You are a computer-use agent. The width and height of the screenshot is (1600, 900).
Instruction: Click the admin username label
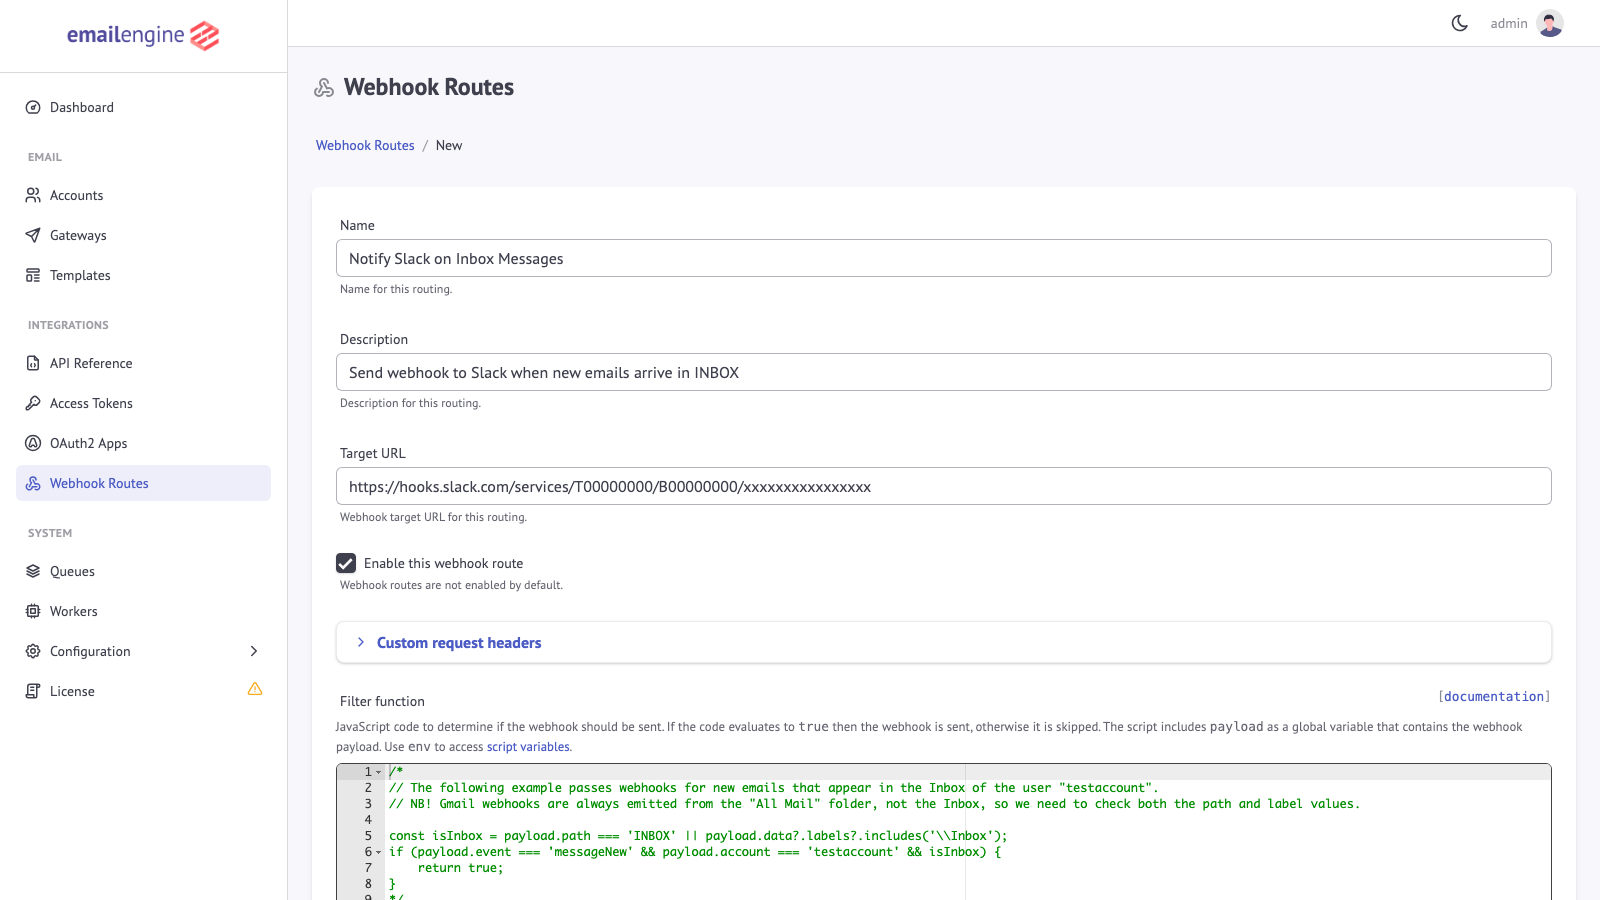[x=1509, y=23]
